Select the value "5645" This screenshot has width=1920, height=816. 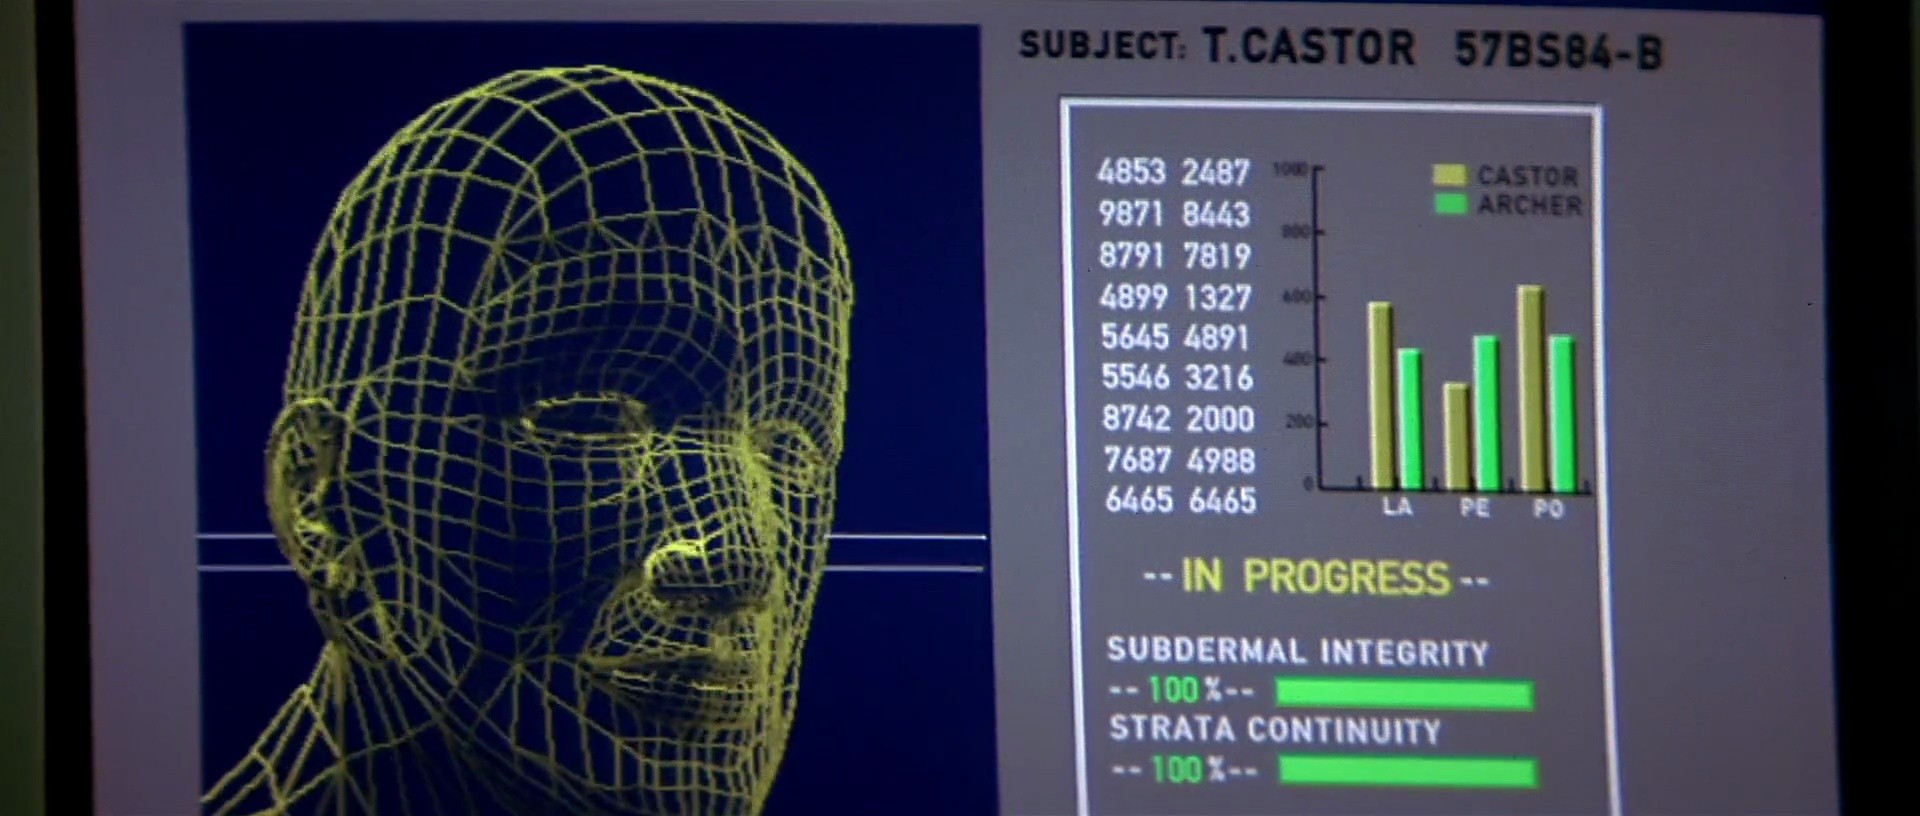1135,337
